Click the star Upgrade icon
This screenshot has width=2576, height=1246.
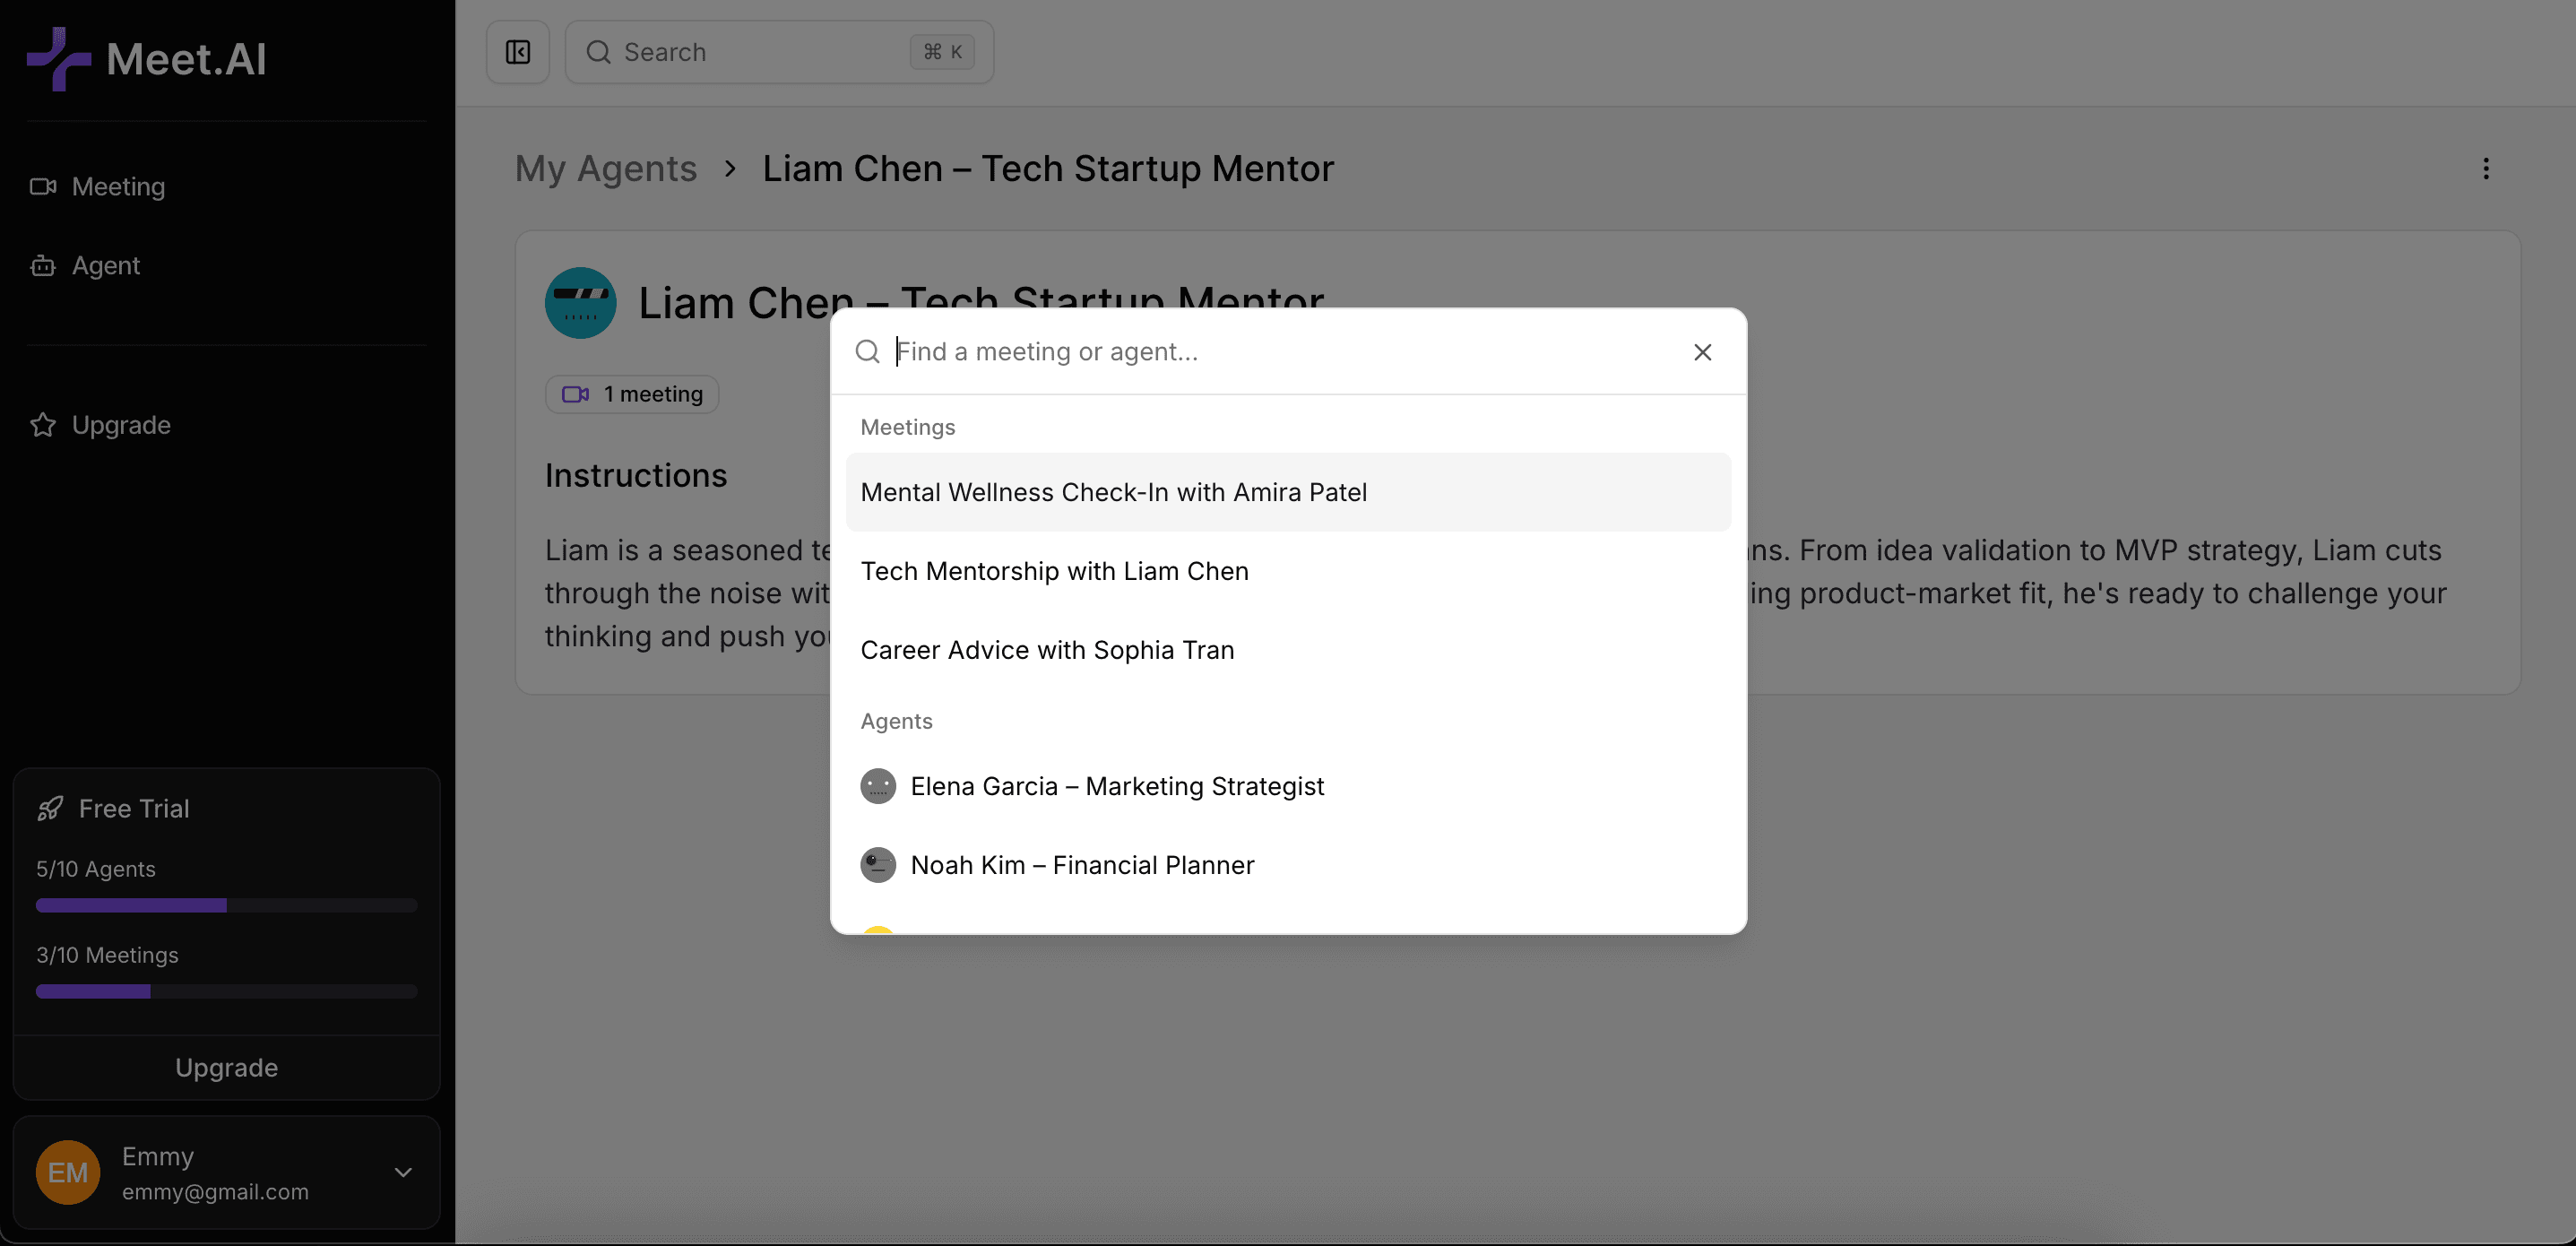pos(43,425)
